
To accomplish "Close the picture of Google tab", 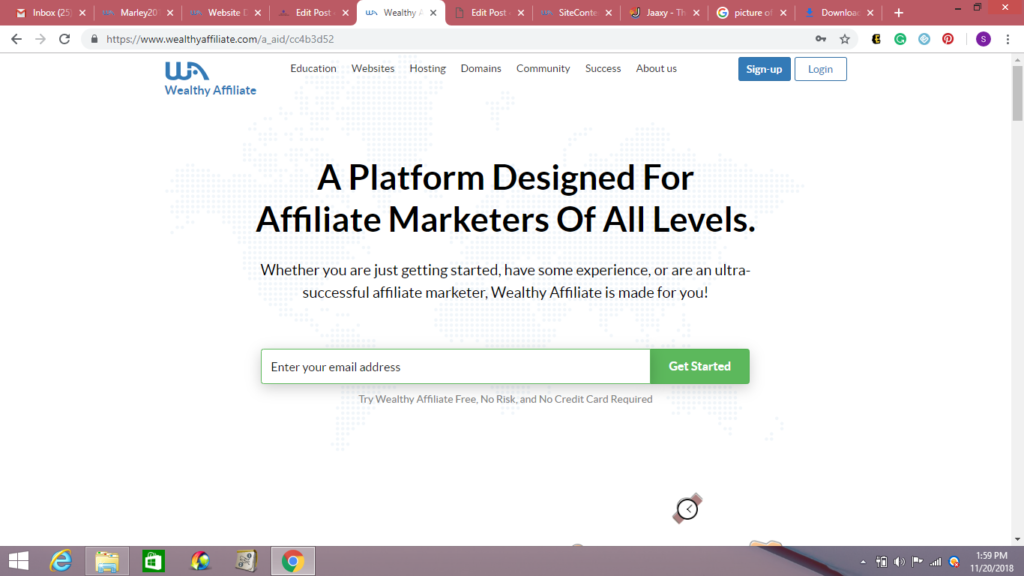I will tap(783, 12).
